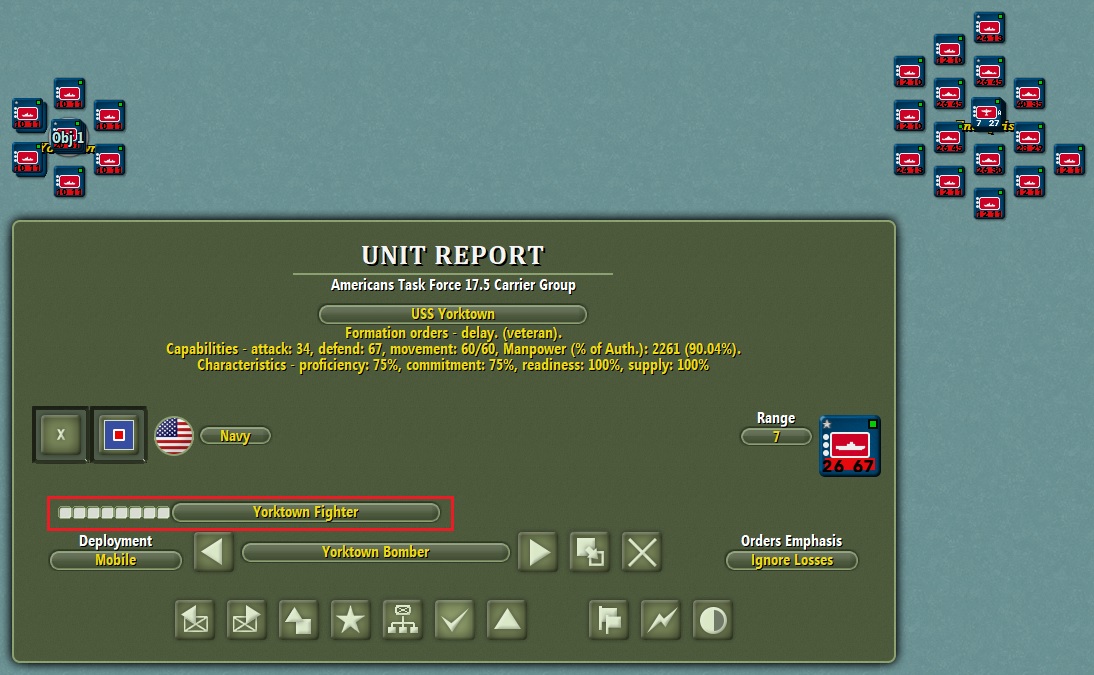Click the star icon button
Viewport: 1094px width, 675px height.
pos(350,620)
